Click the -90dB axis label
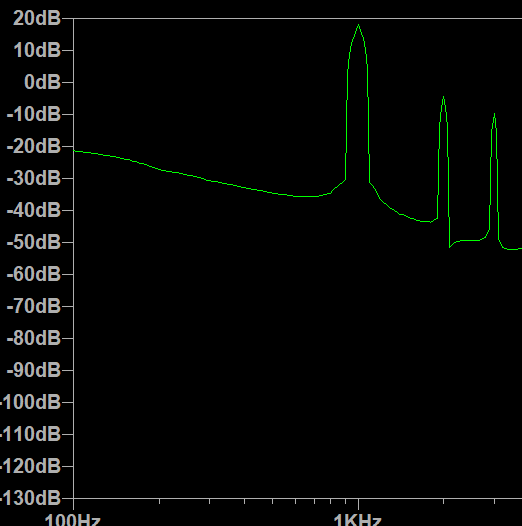 (34, 370)
